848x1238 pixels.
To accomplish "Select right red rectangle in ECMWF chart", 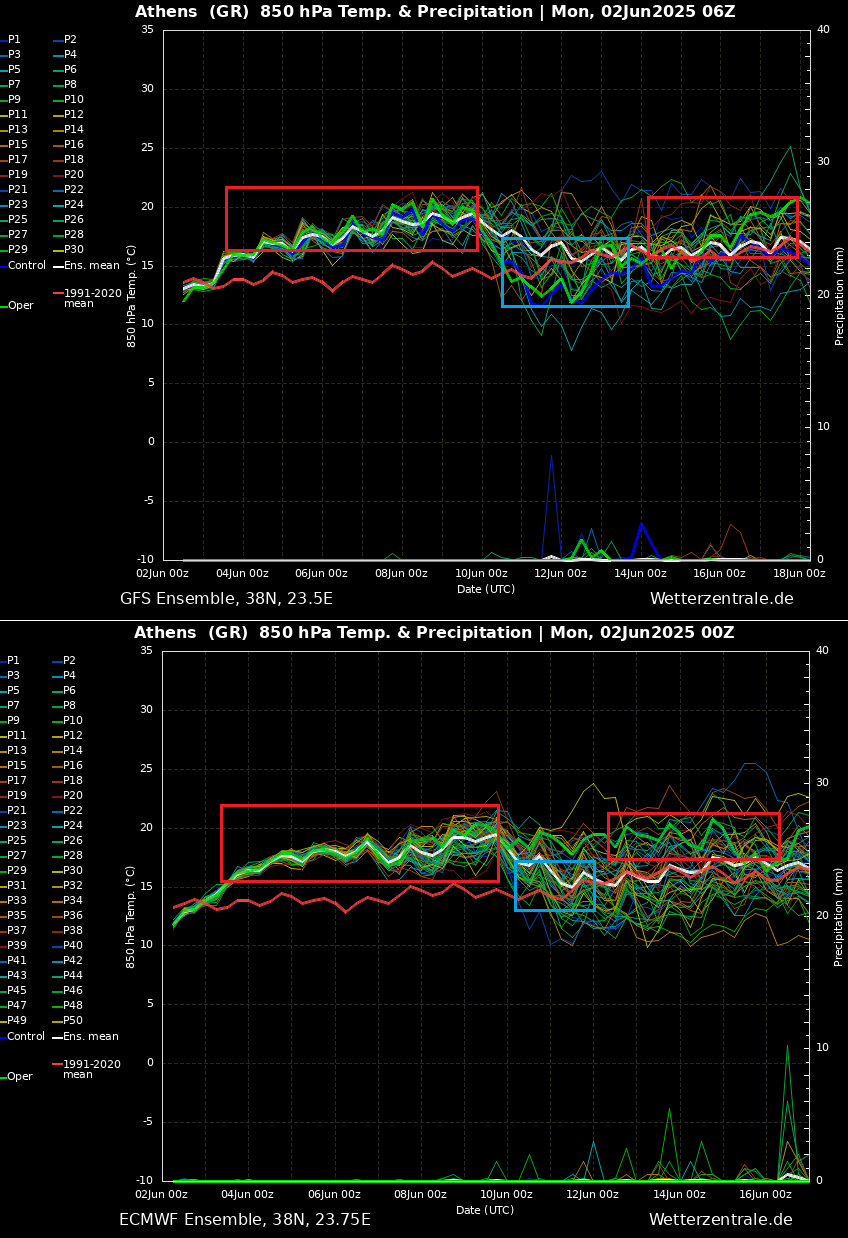I will 693,836.
